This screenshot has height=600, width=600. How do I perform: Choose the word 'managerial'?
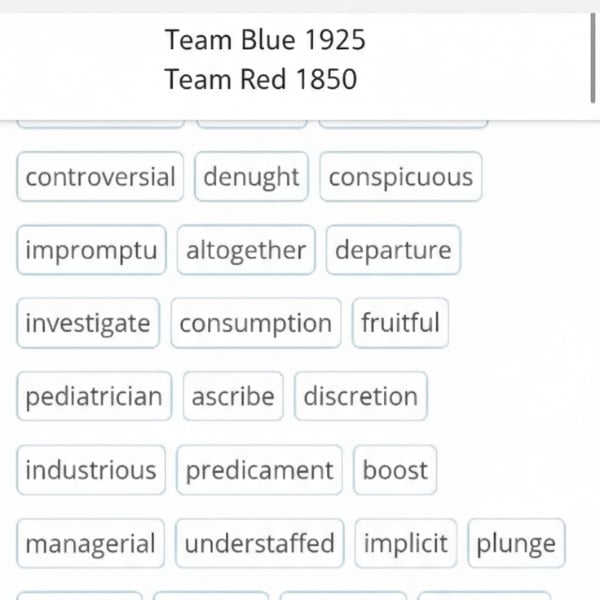(x=90, y=544)
